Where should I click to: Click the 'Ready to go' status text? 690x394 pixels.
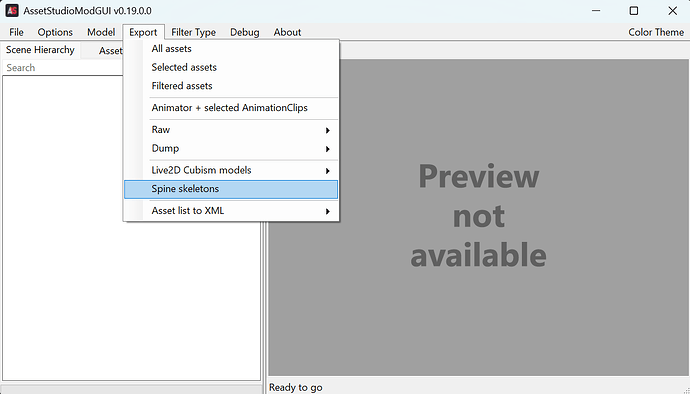(296, 387)
